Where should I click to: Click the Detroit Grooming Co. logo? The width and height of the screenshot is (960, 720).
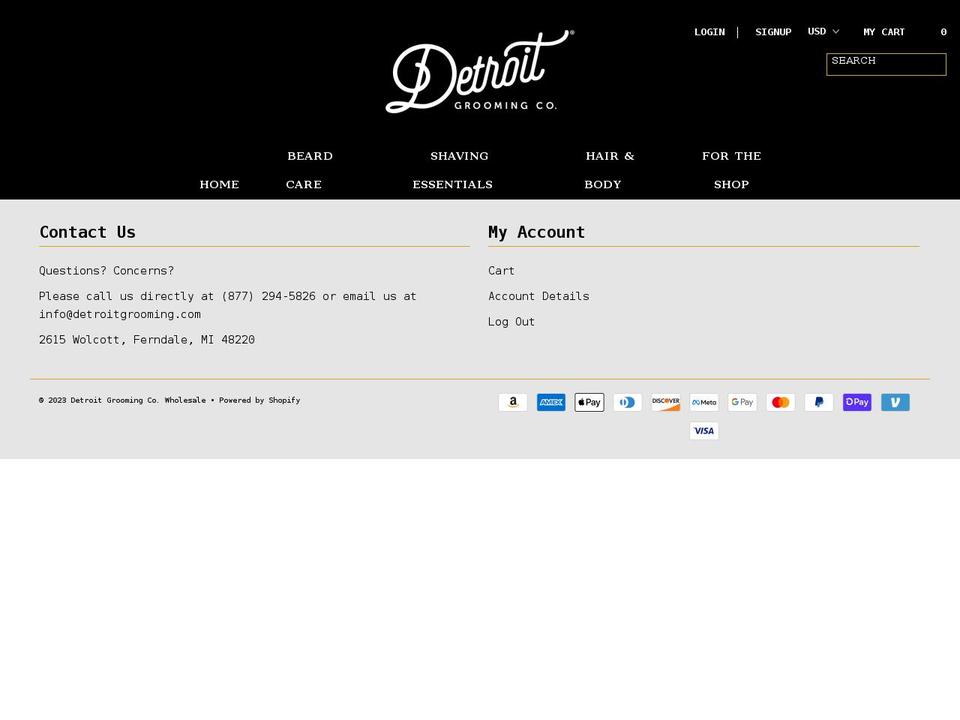[x=480, y=71]
